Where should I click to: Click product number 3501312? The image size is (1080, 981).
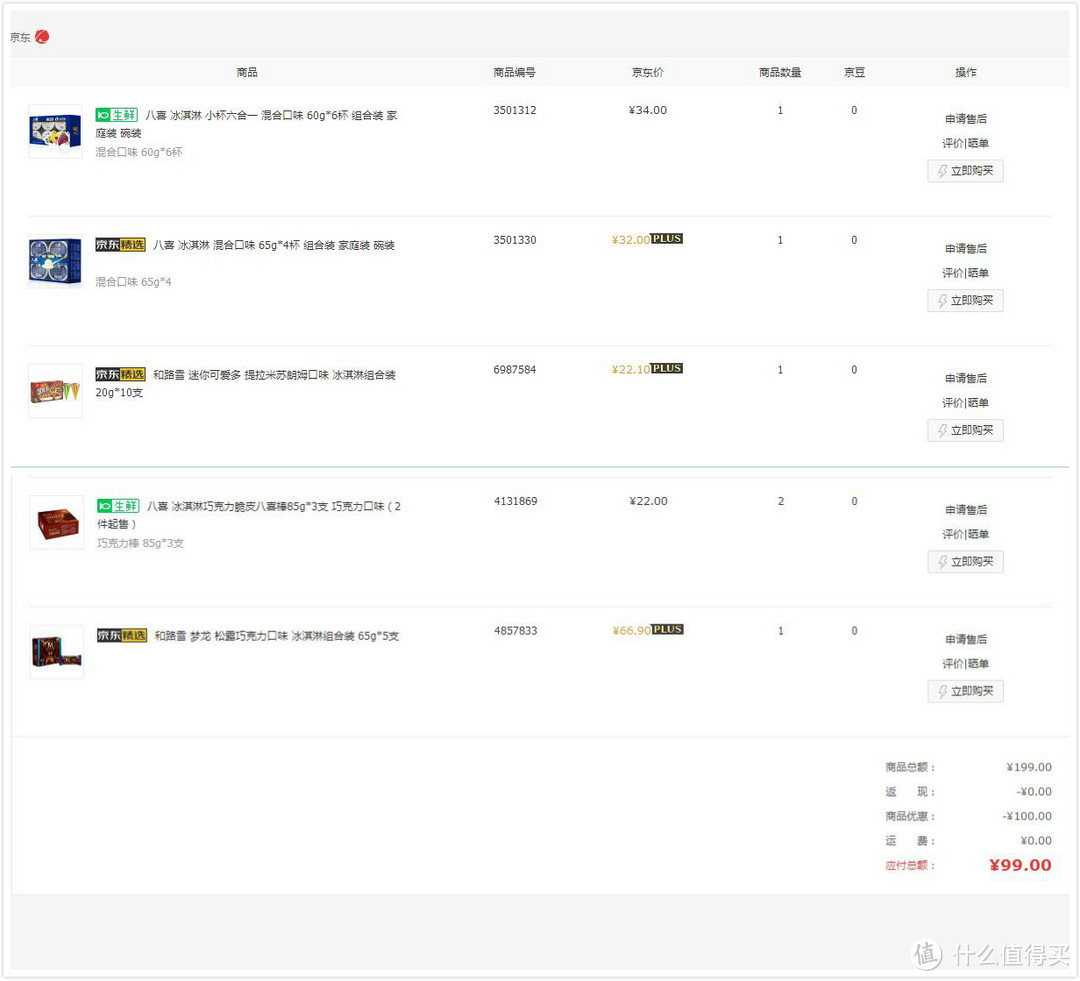click(x=515, y=110)
